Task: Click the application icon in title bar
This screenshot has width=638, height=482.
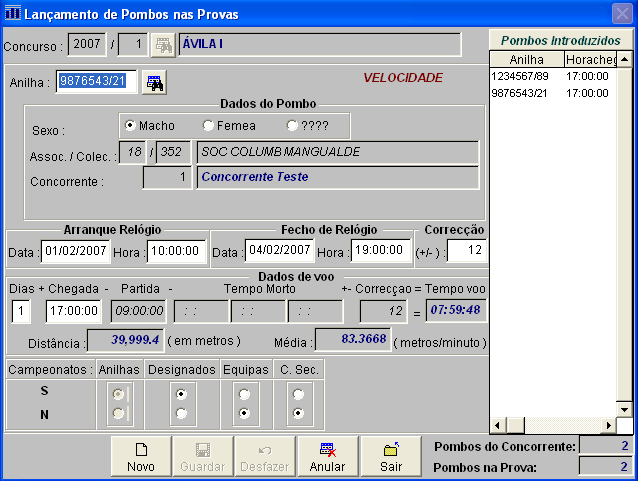Action: pos(11,12)
